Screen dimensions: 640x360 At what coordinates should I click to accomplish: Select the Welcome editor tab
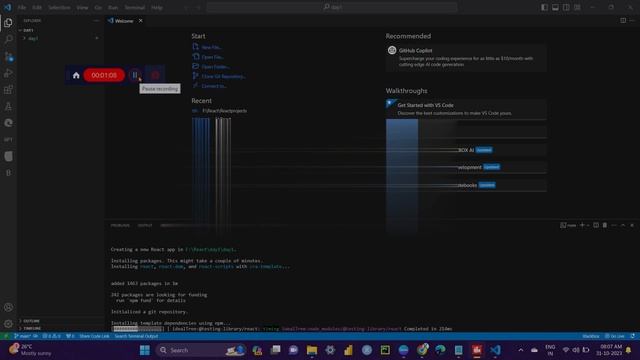pos(124,21)
